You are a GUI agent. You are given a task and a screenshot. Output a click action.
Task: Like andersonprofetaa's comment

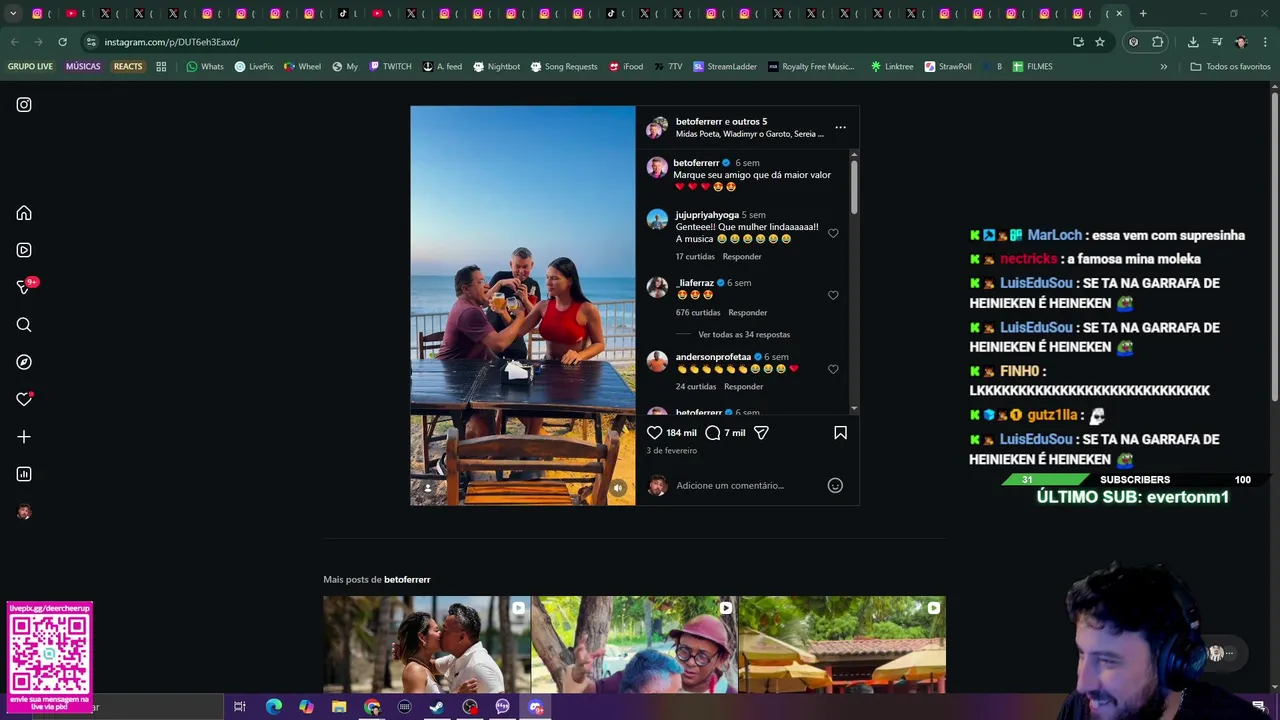(833, 369)
